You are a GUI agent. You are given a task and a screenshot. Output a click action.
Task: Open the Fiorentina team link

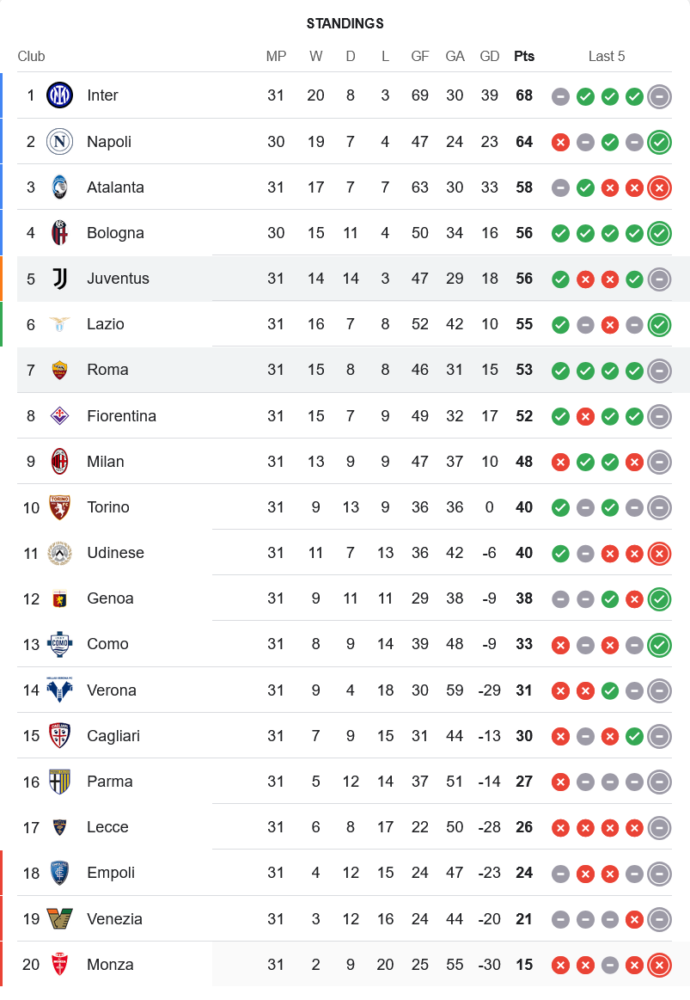point(121,416)
